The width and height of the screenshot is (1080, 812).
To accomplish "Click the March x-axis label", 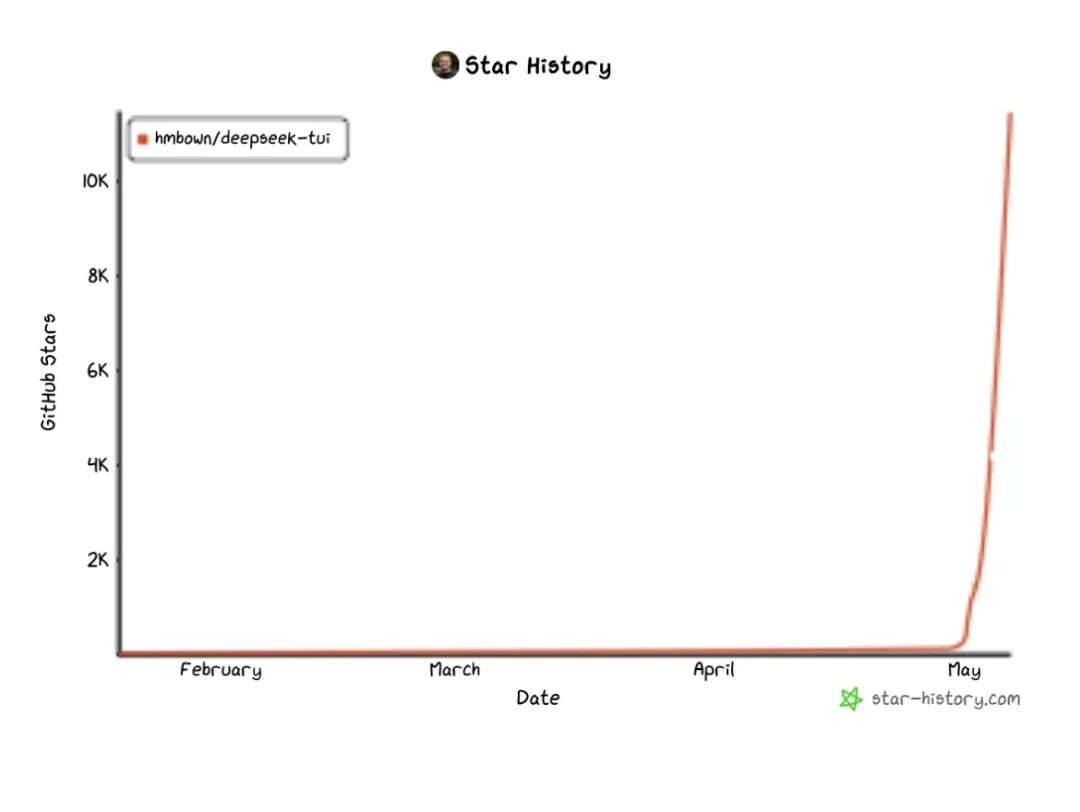I will click(455, 669).
